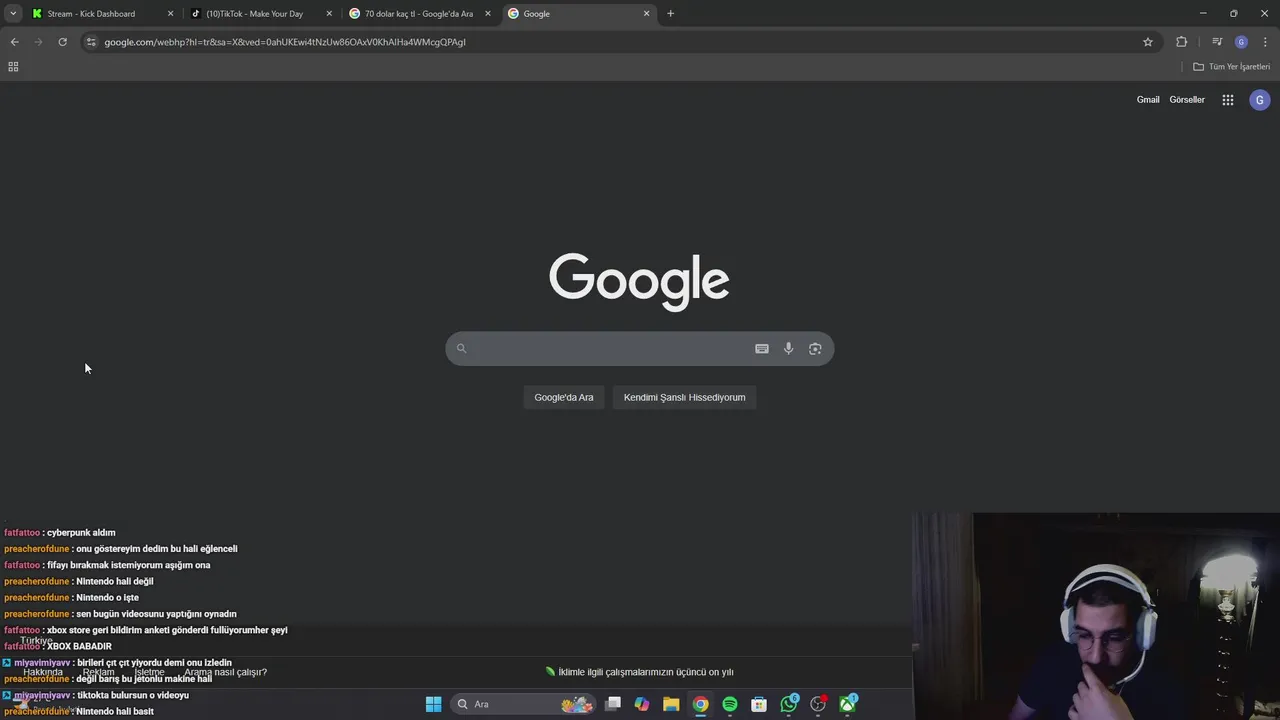This screenshot has height=720, width=1280.
Task: Open Arama nasıl çalışır footer link
Action: [x=225, y=672]
